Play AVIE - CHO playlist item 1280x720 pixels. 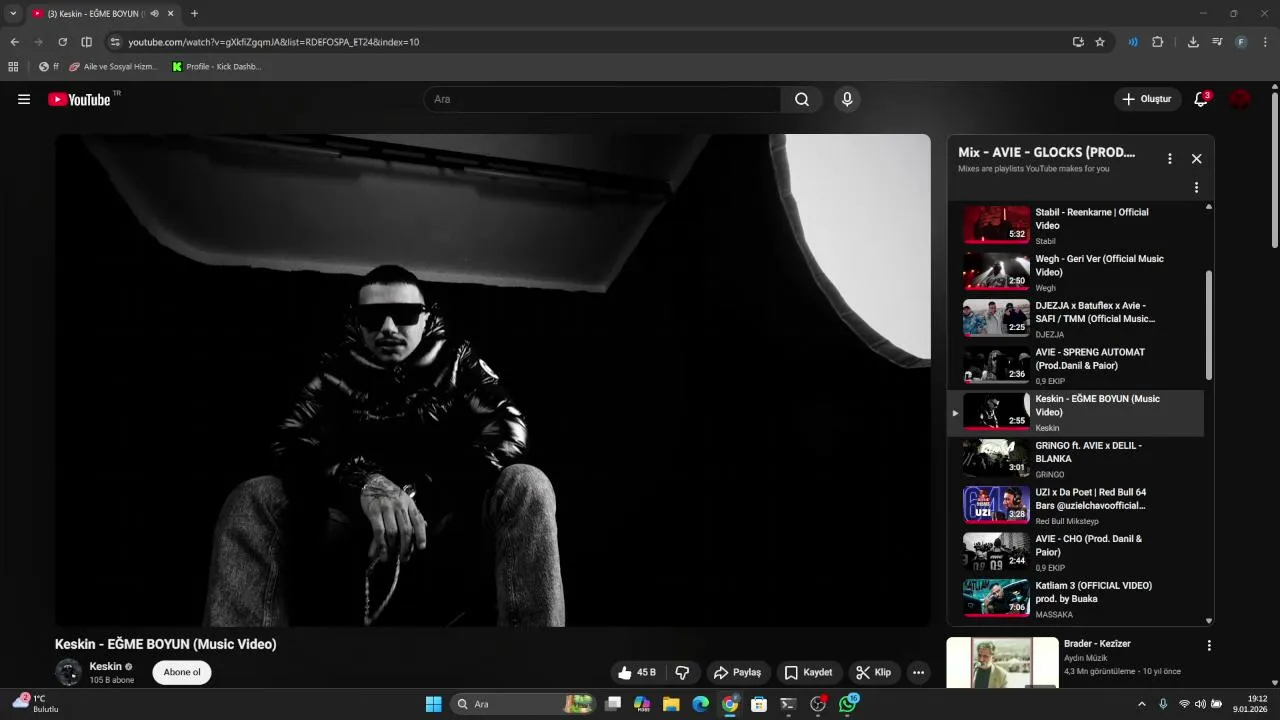(x=1076, y=552)
